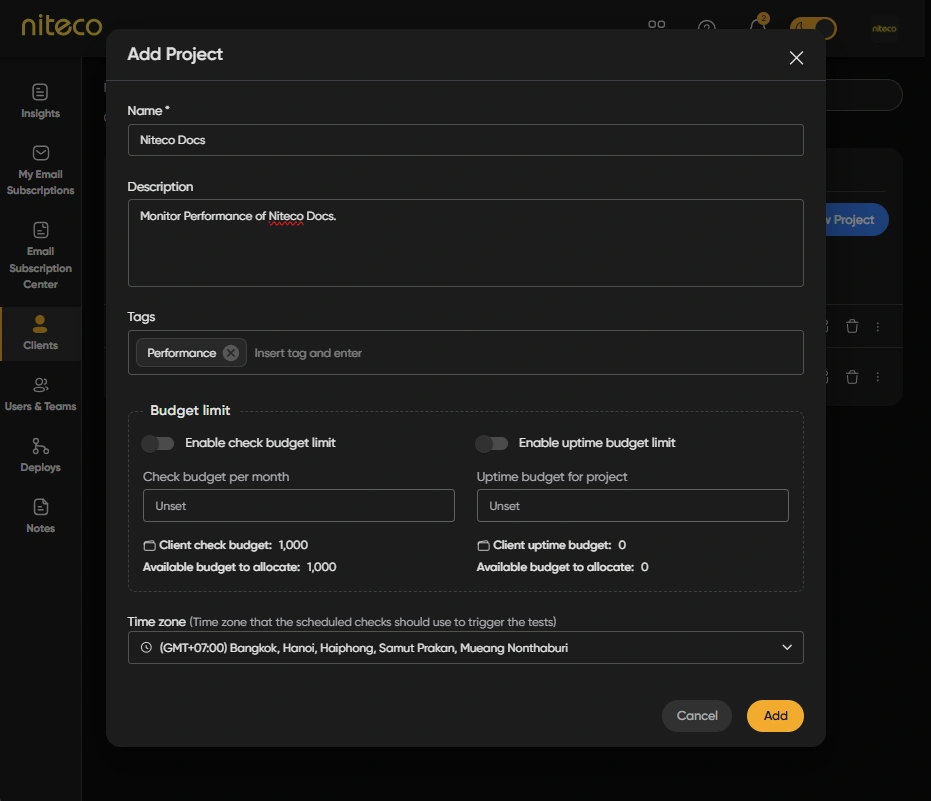This screenshot has width=931, height=801.
Task: Click the Client check budget wallet icon
Action: coord(150,545)
